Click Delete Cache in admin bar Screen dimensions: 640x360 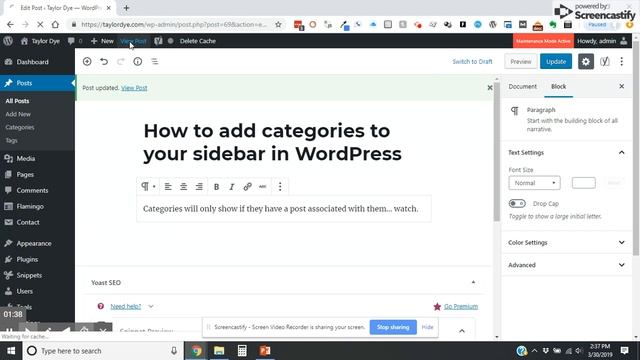198,41
